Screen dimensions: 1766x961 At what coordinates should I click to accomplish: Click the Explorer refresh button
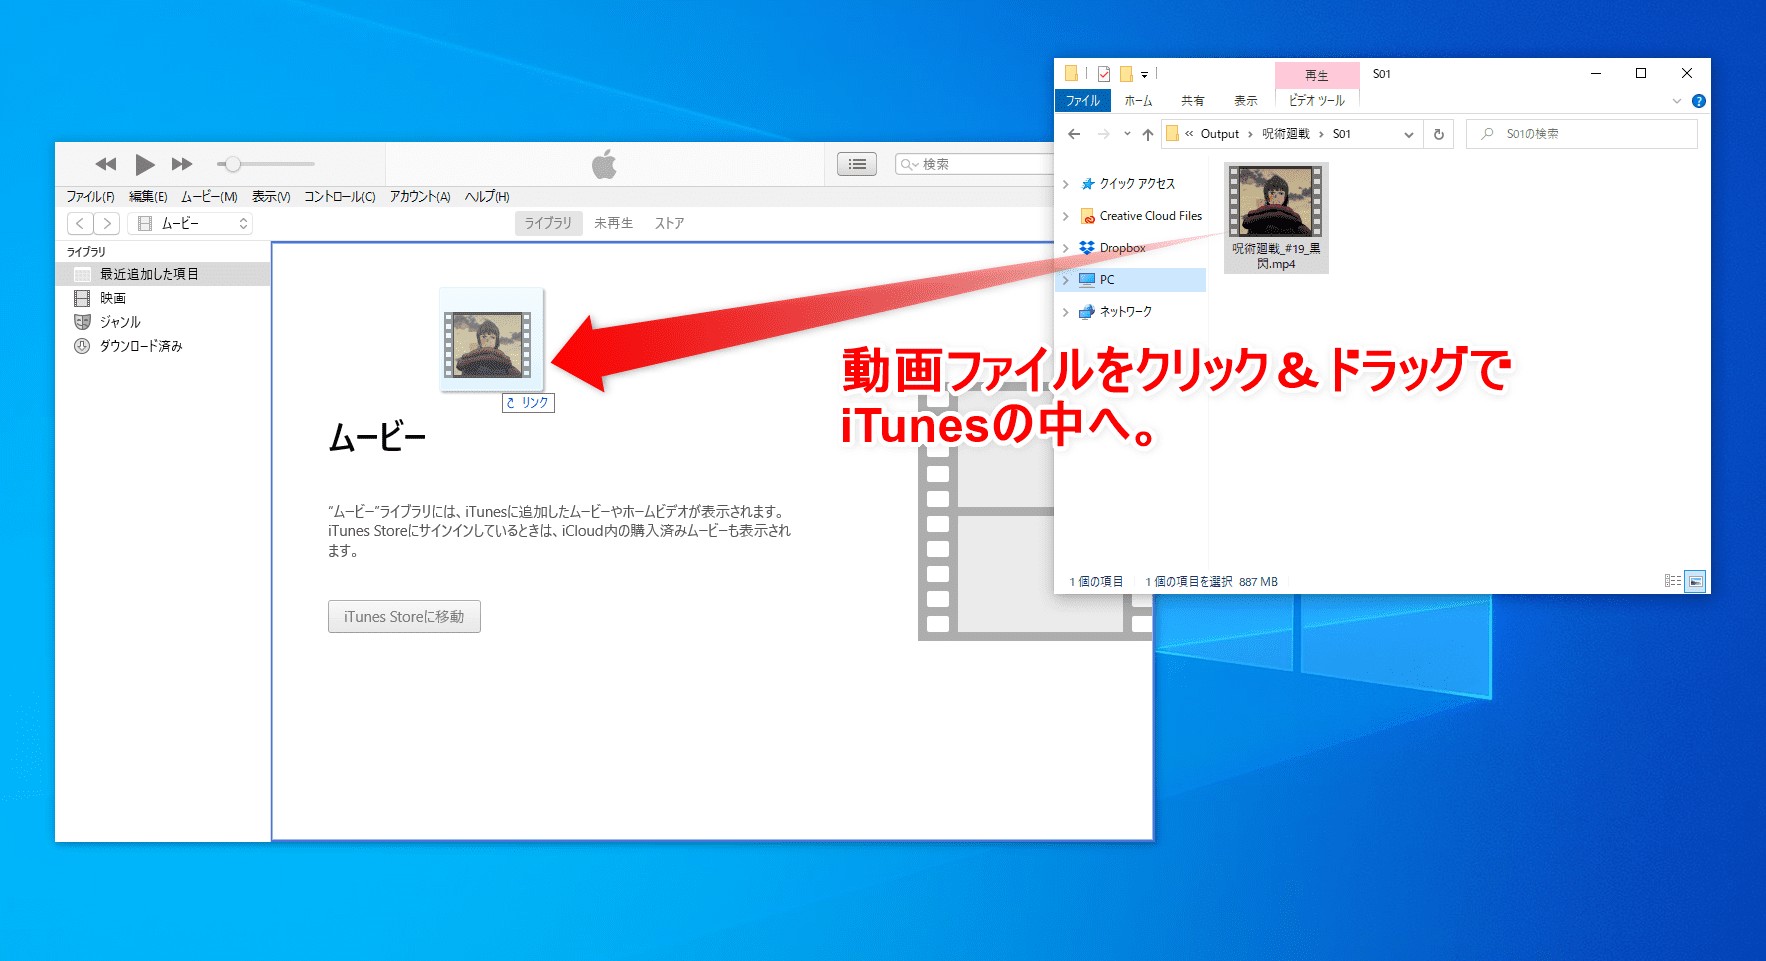1439,134
